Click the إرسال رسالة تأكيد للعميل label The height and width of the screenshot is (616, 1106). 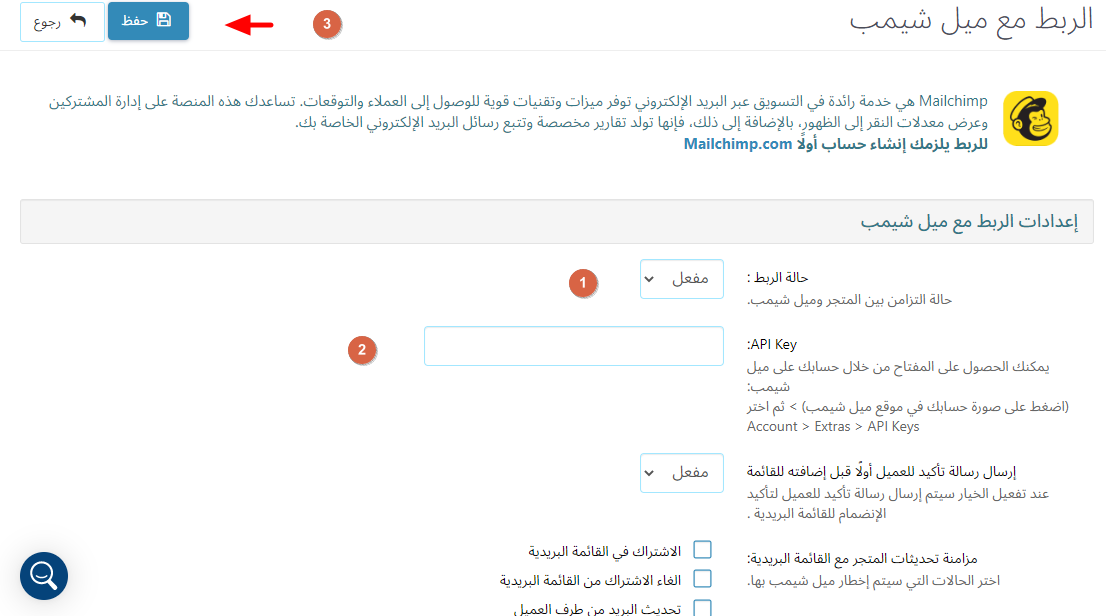click(x=881, y=471)
